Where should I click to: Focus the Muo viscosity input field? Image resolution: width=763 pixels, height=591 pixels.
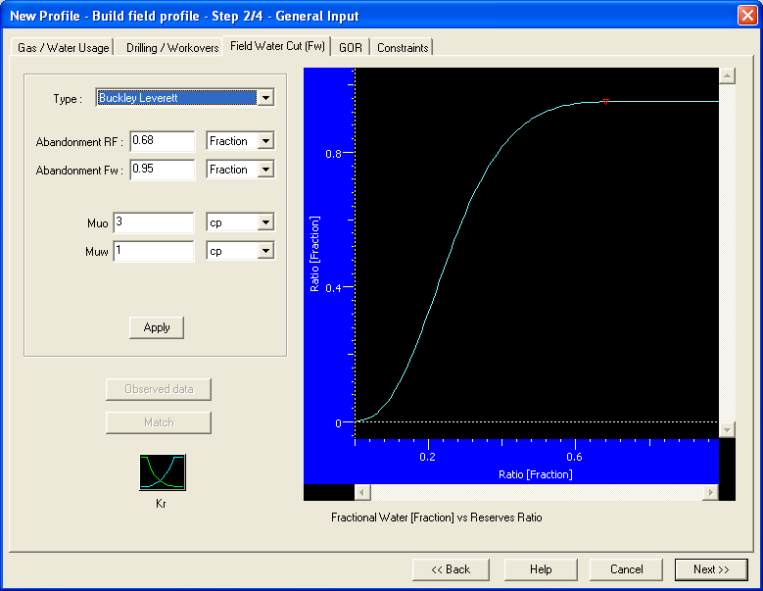(153, 222)
